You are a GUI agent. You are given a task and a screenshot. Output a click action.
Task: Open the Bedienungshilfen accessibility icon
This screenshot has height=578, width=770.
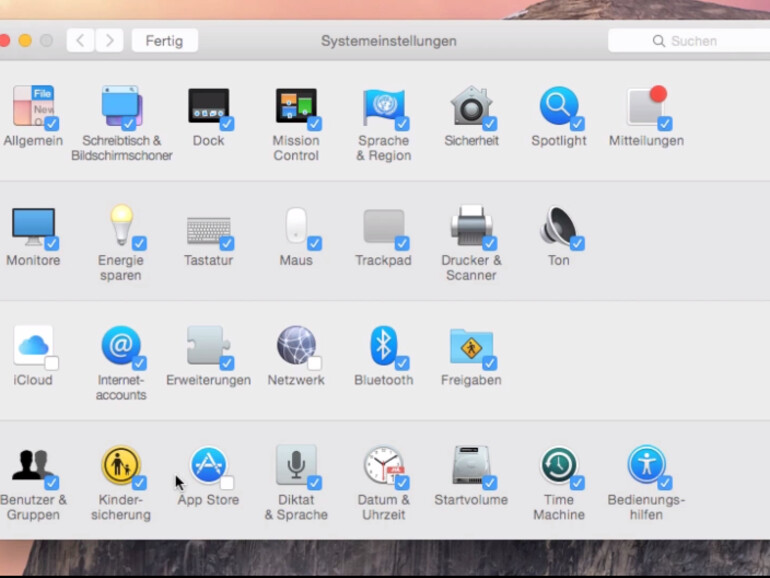coord(646,465)
